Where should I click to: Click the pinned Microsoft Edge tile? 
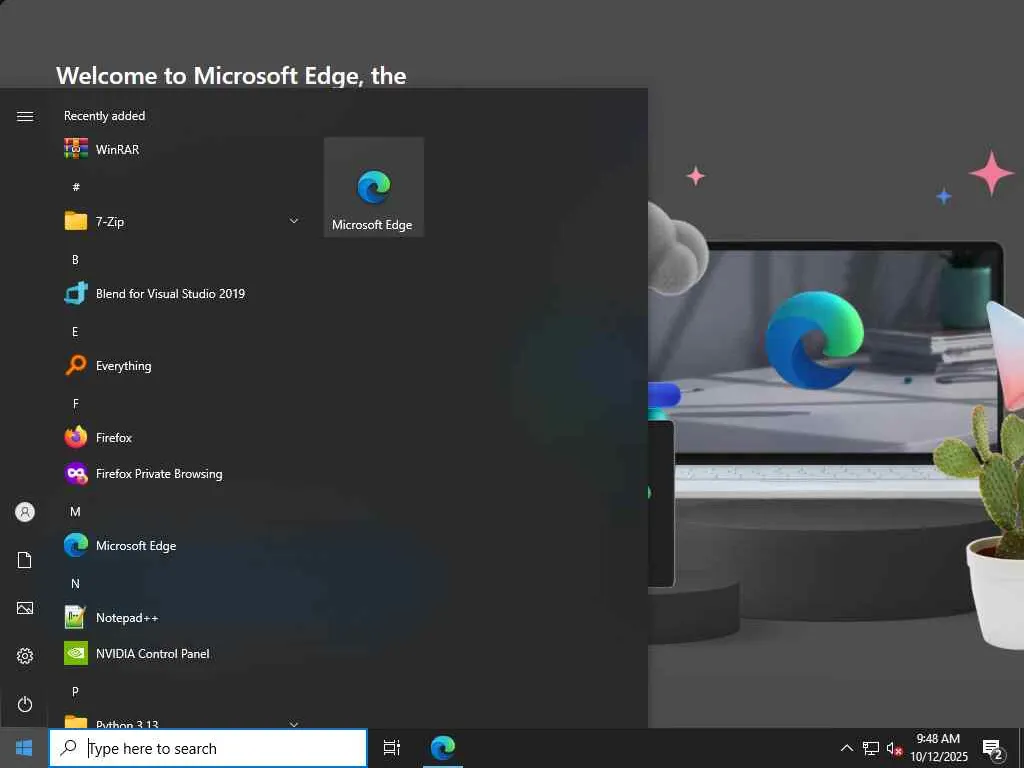coord(374,187)
